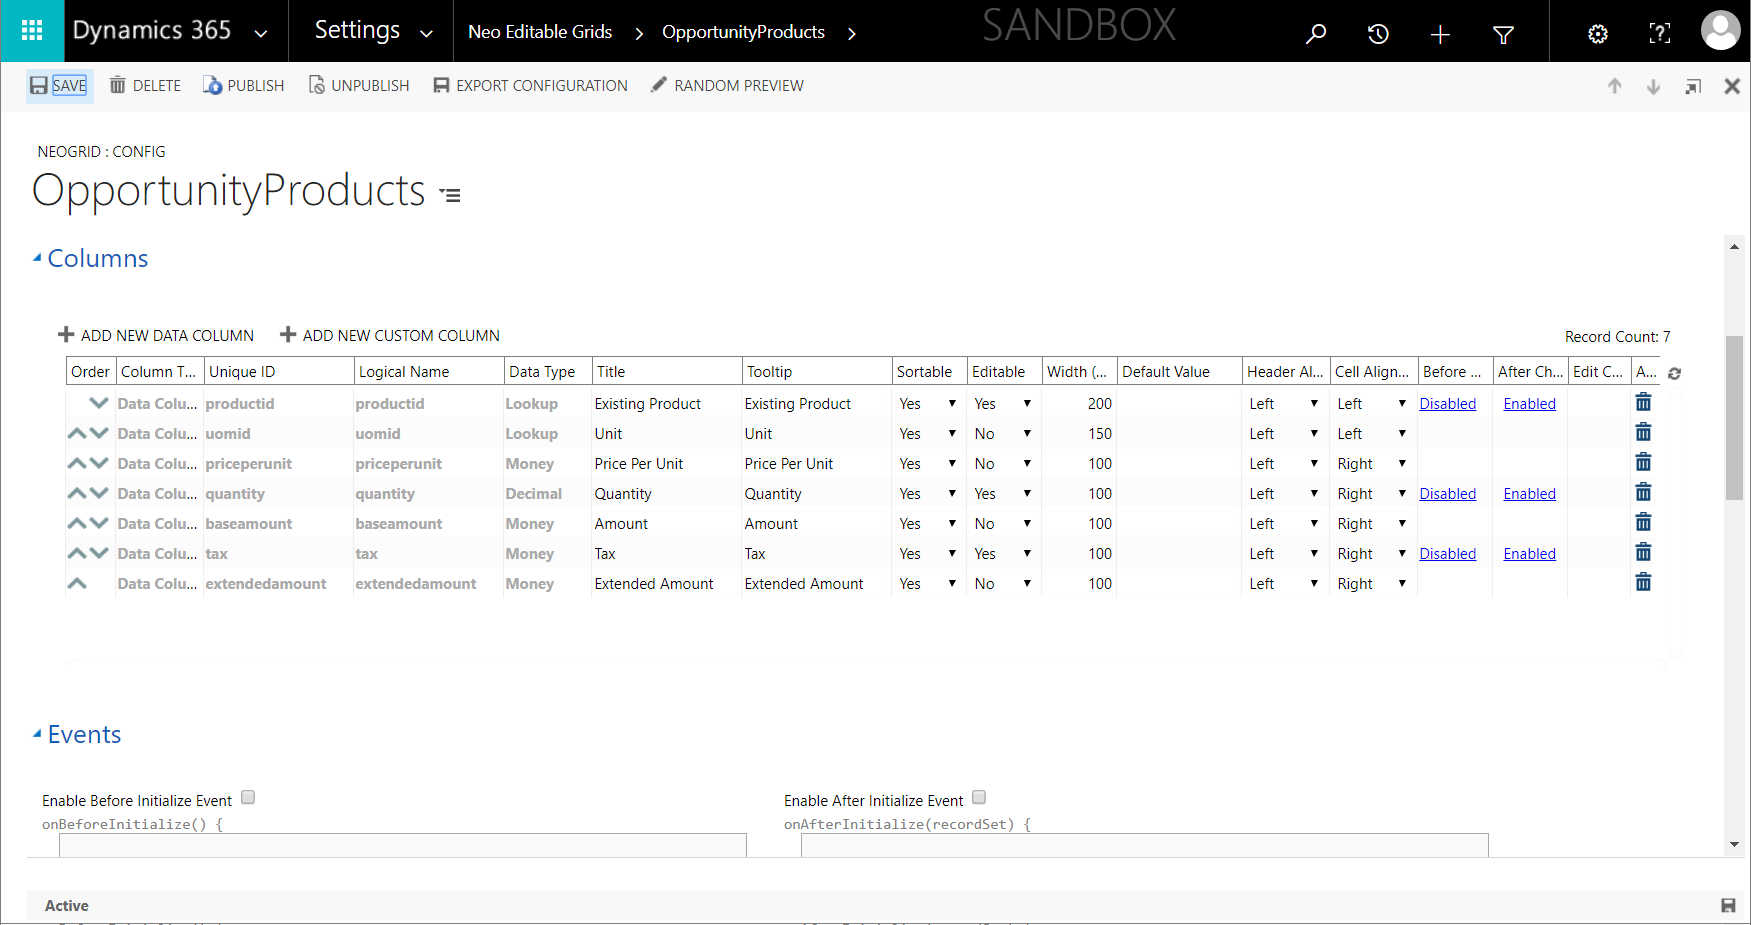Open the advanced find filter icon
Image resolution: width=1751 pixels, height=925 pixels.
(x=1503, y=35)
